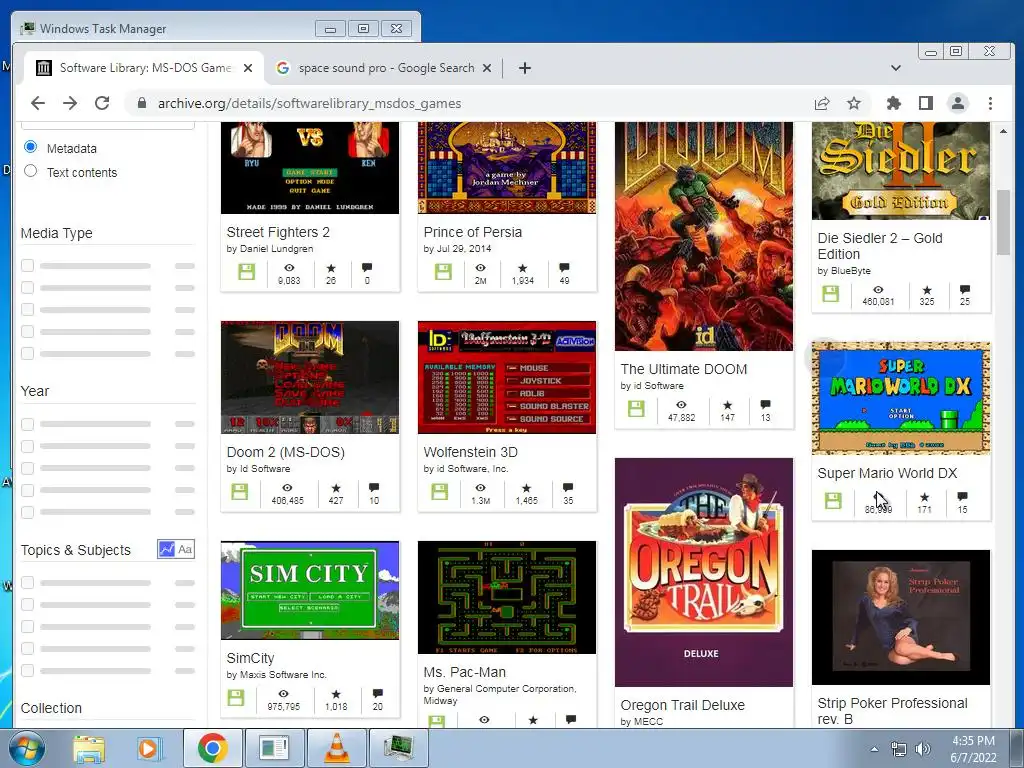Open the Street Fighters 2 title link
This screenshot has height=768, width=1024.
(x=278, y=232)
